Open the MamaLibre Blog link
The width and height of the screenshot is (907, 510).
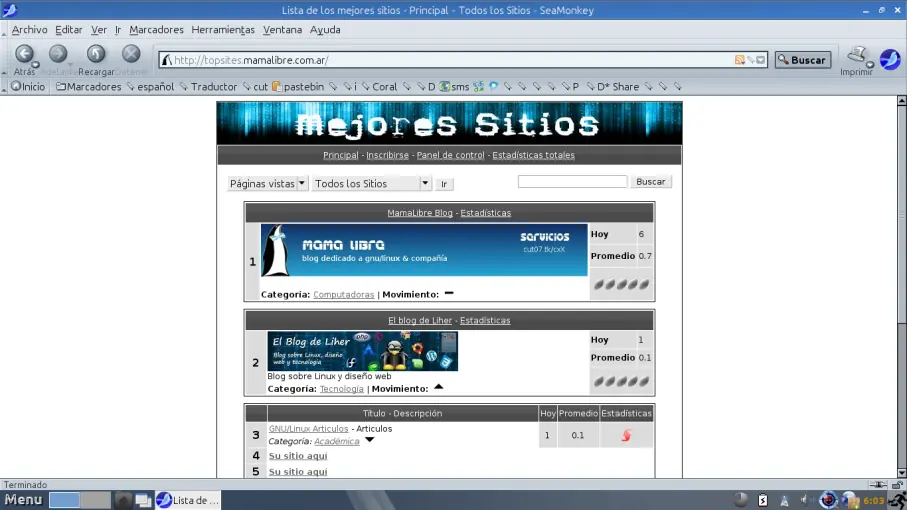tap(420, 213)
